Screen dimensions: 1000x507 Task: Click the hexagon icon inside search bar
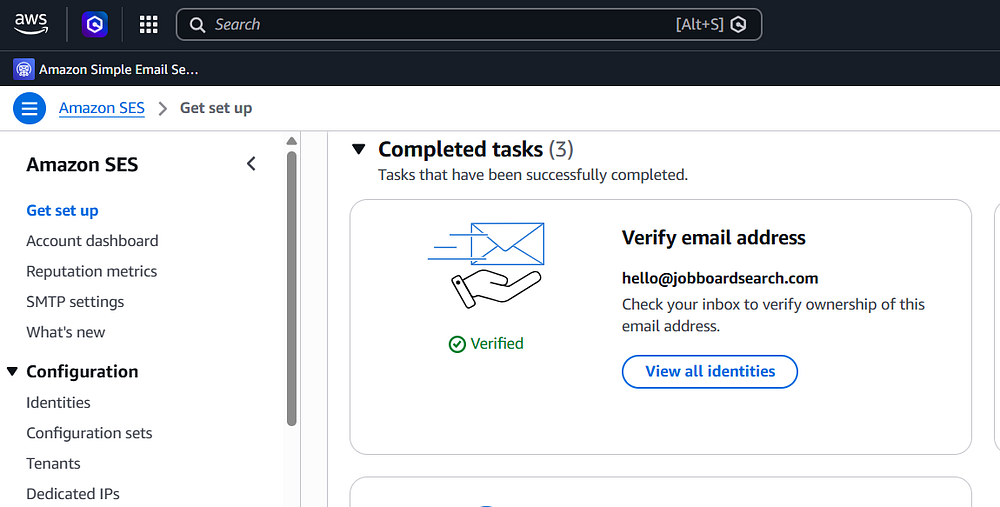(x=738, y=25)
